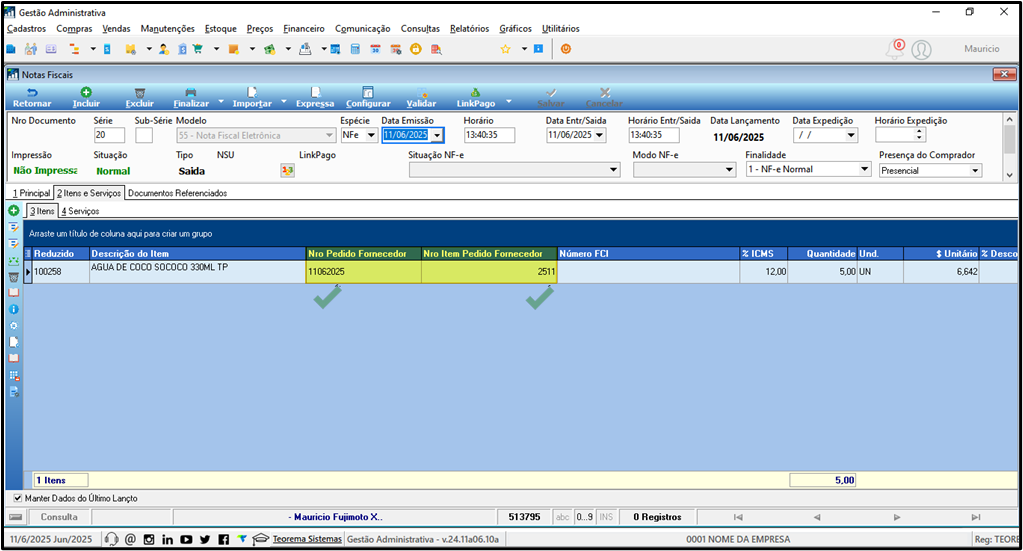Click the Horário Expedição spinner control

[919, 135]
